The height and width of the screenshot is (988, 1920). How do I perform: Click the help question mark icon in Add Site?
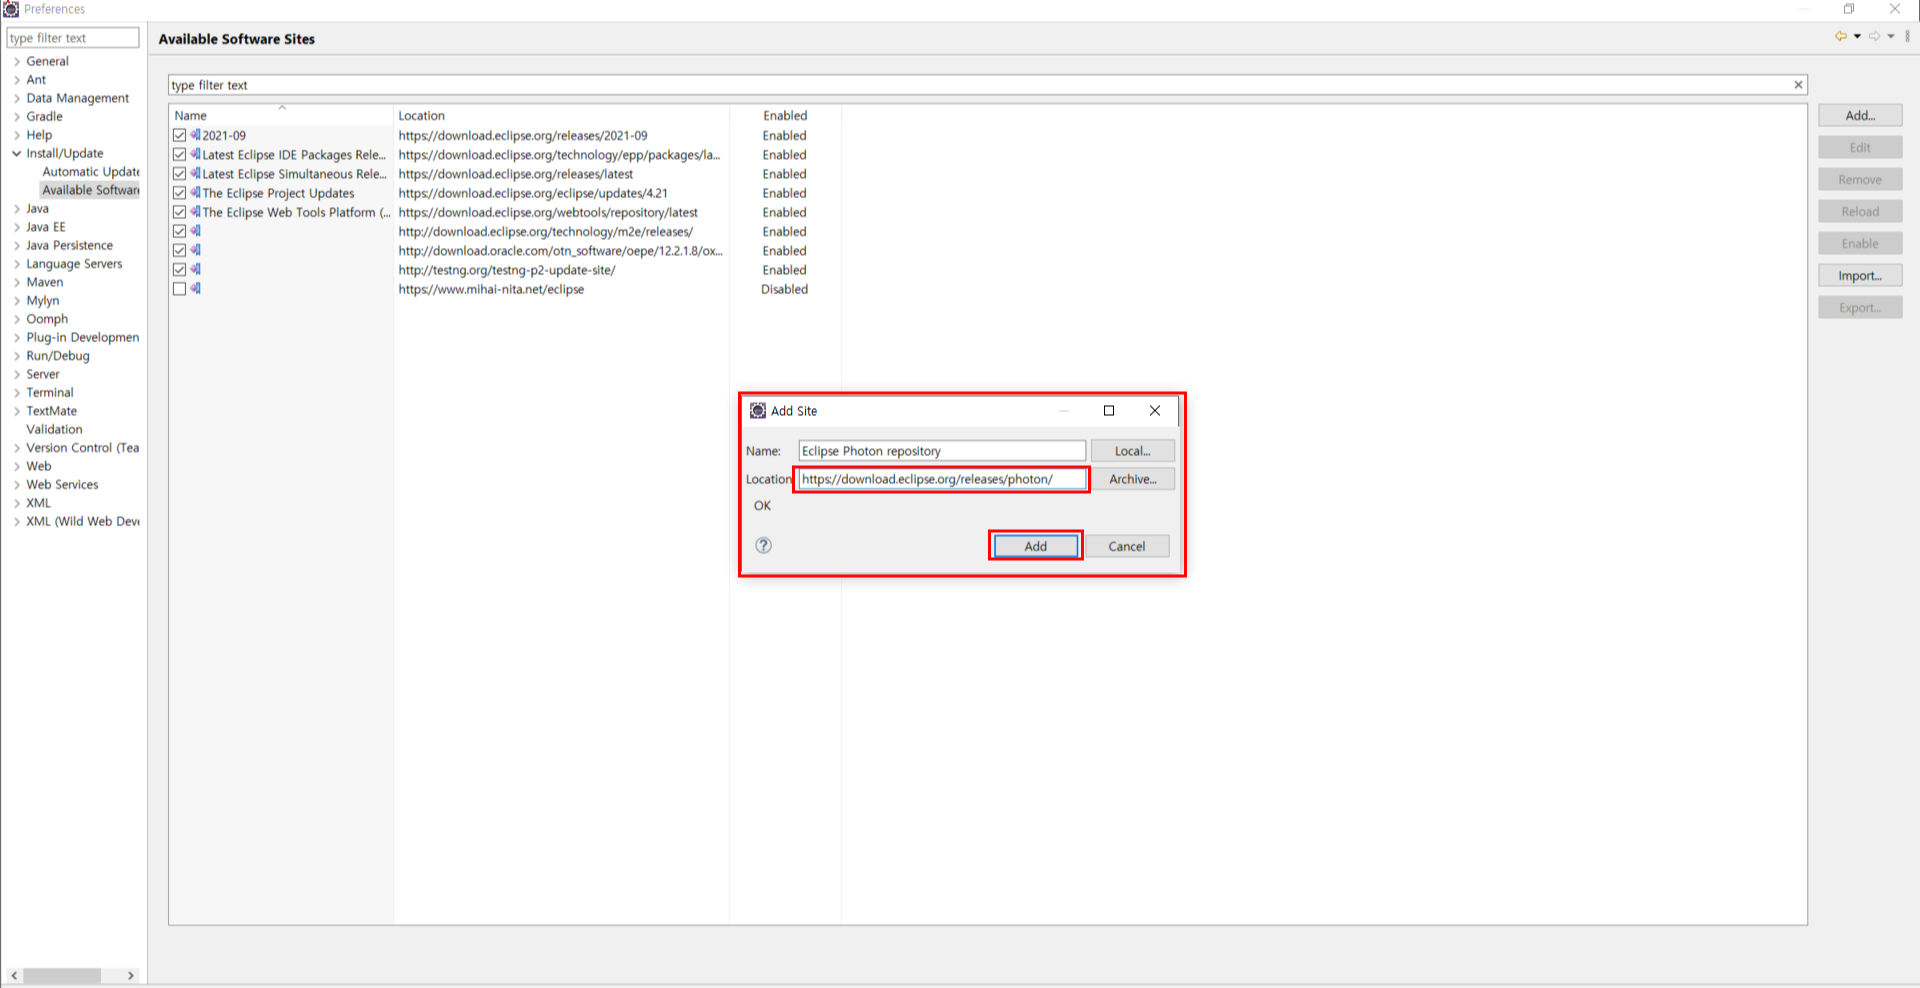click(x=763, y=545)
